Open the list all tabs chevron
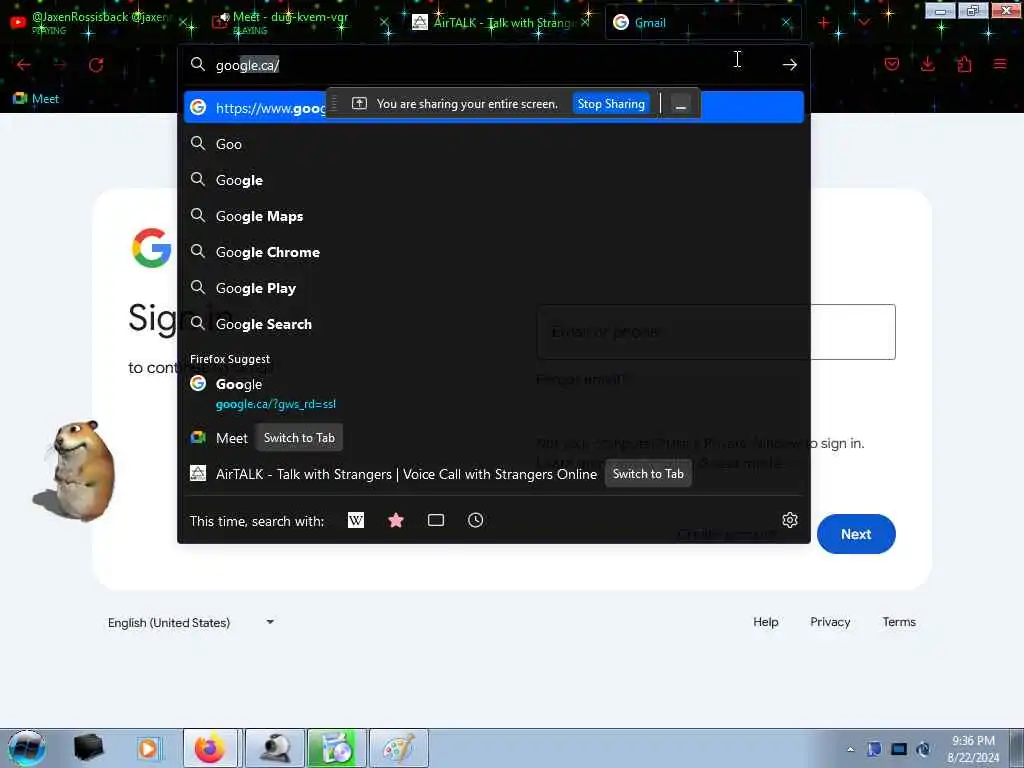The width and height of the screenshot is (1024, 768). click(x=863, y=23)
